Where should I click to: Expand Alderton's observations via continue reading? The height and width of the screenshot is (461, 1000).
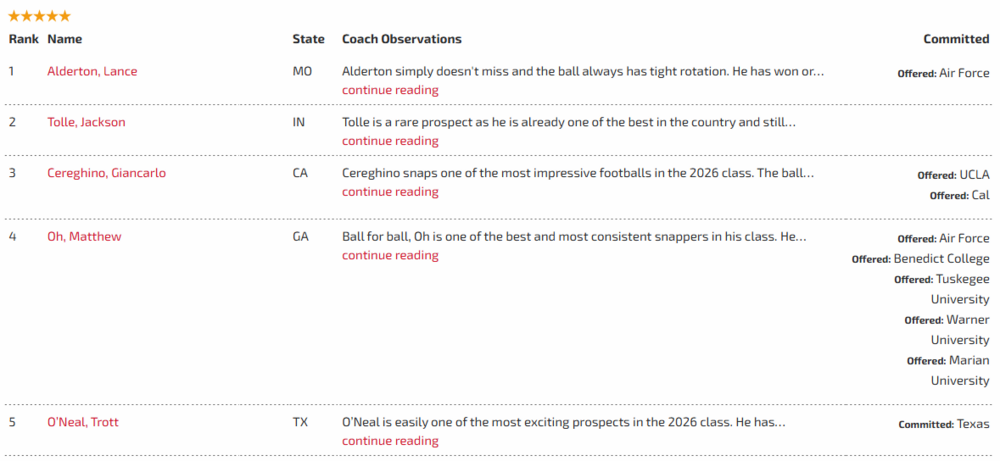(x=390, y=90)
